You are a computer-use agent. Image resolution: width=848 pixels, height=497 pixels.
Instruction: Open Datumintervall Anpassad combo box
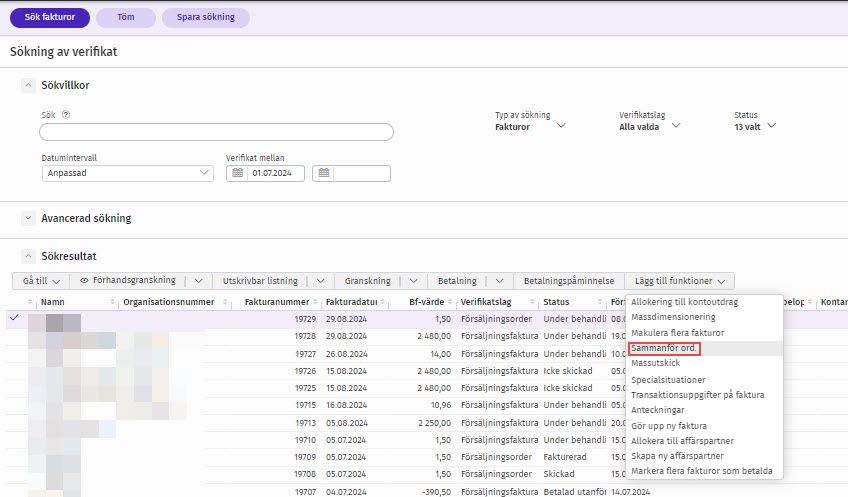(128, 173)
